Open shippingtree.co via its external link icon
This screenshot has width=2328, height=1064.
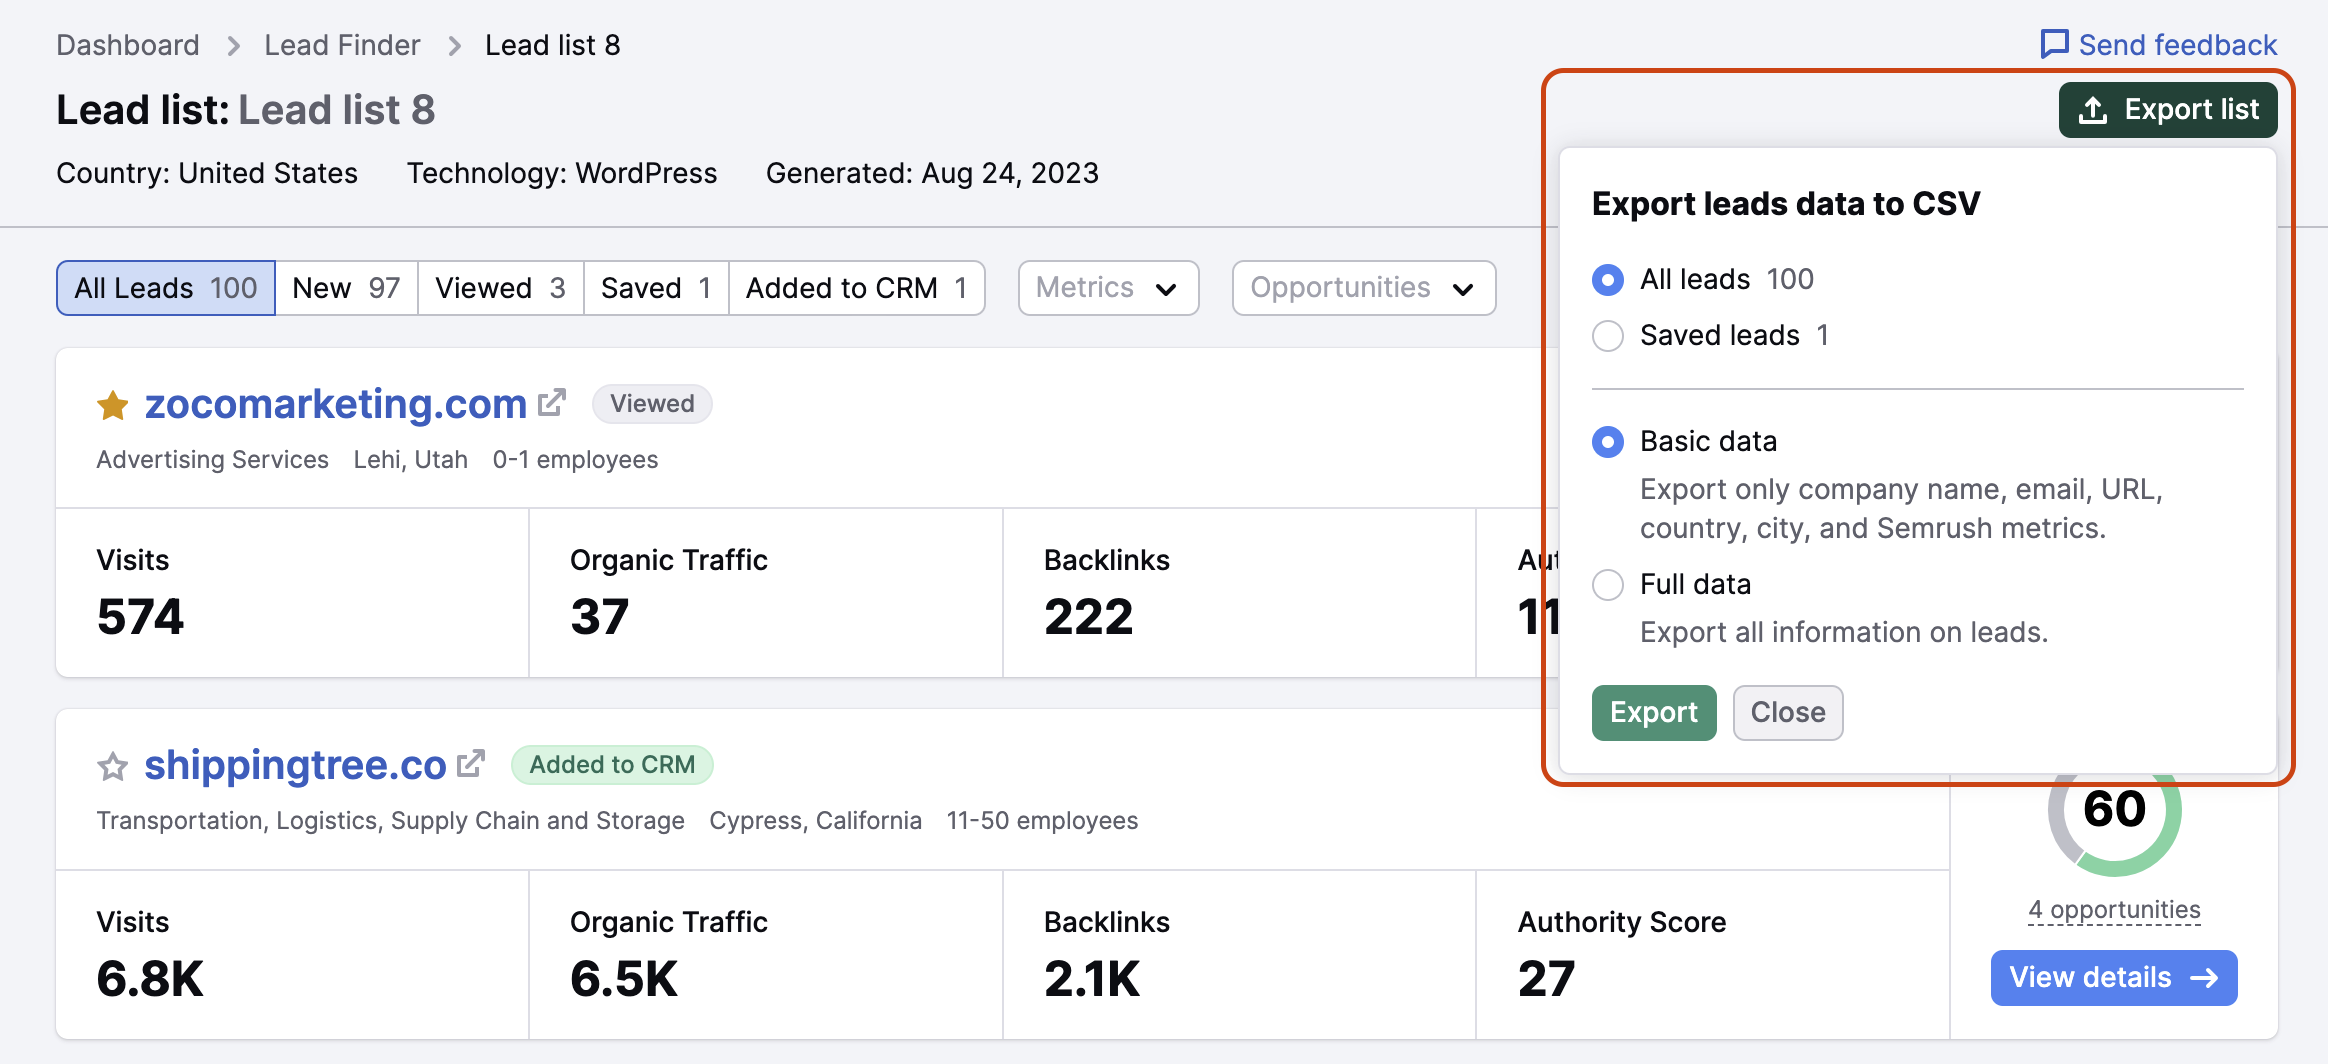(471, 762)
